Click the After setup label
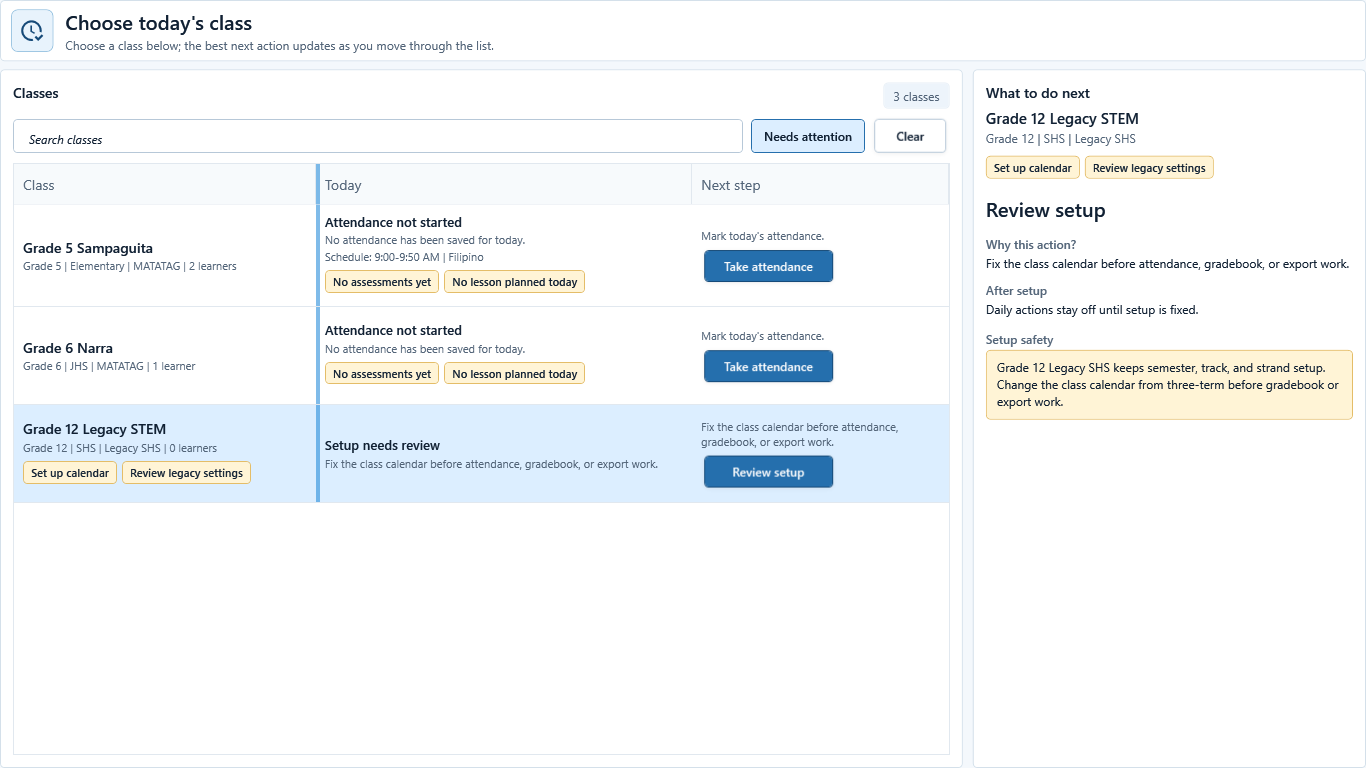 click(1016, 291)
